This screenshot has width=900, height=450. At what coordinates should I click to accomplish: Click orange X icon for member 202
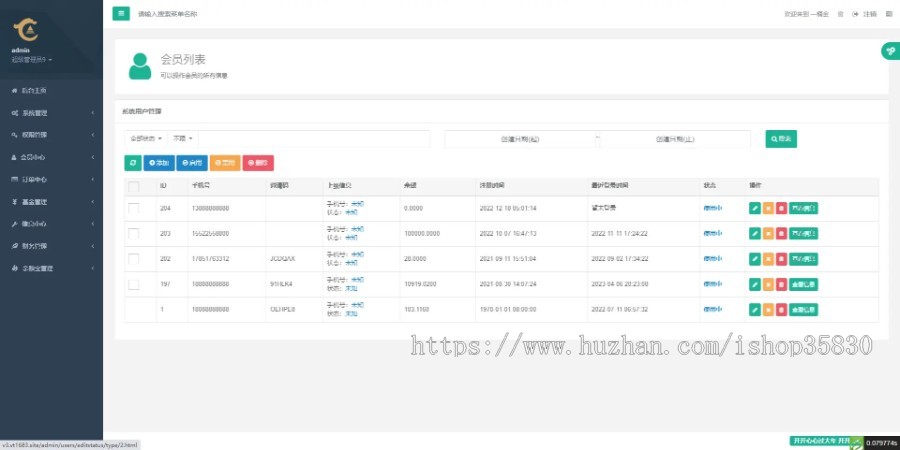768,259
